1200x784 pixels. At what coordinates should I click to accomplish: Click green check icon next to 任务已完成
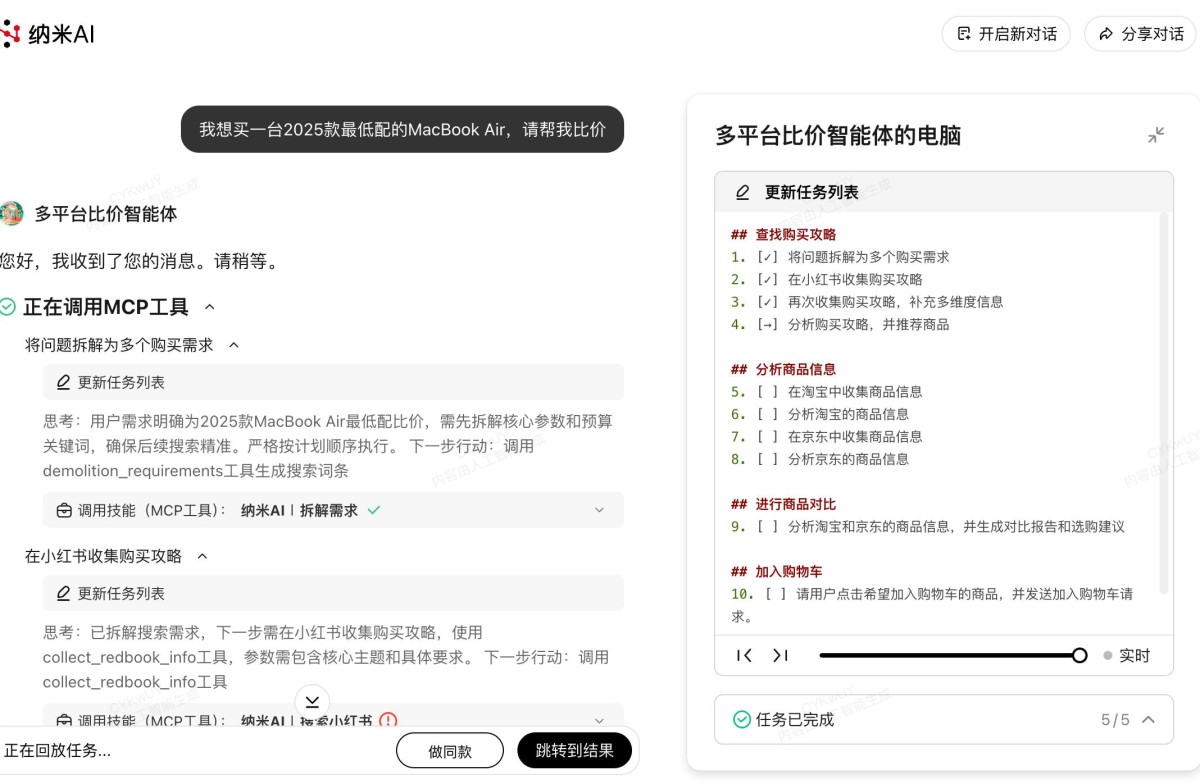741,719
